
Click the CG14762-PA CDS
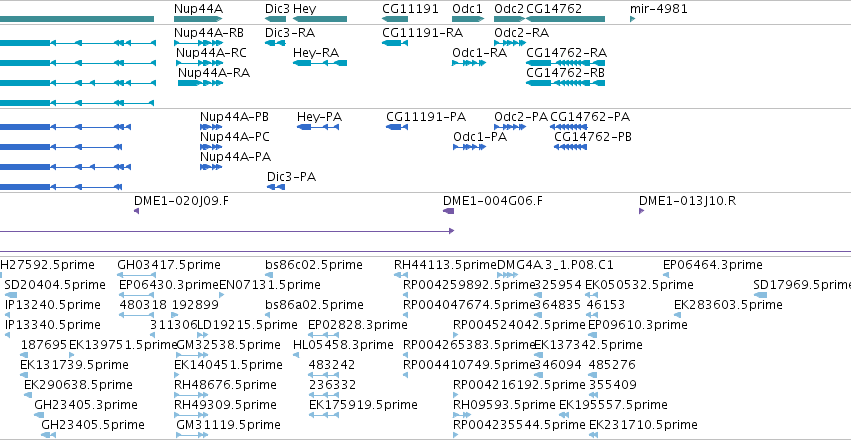point(568,127)
